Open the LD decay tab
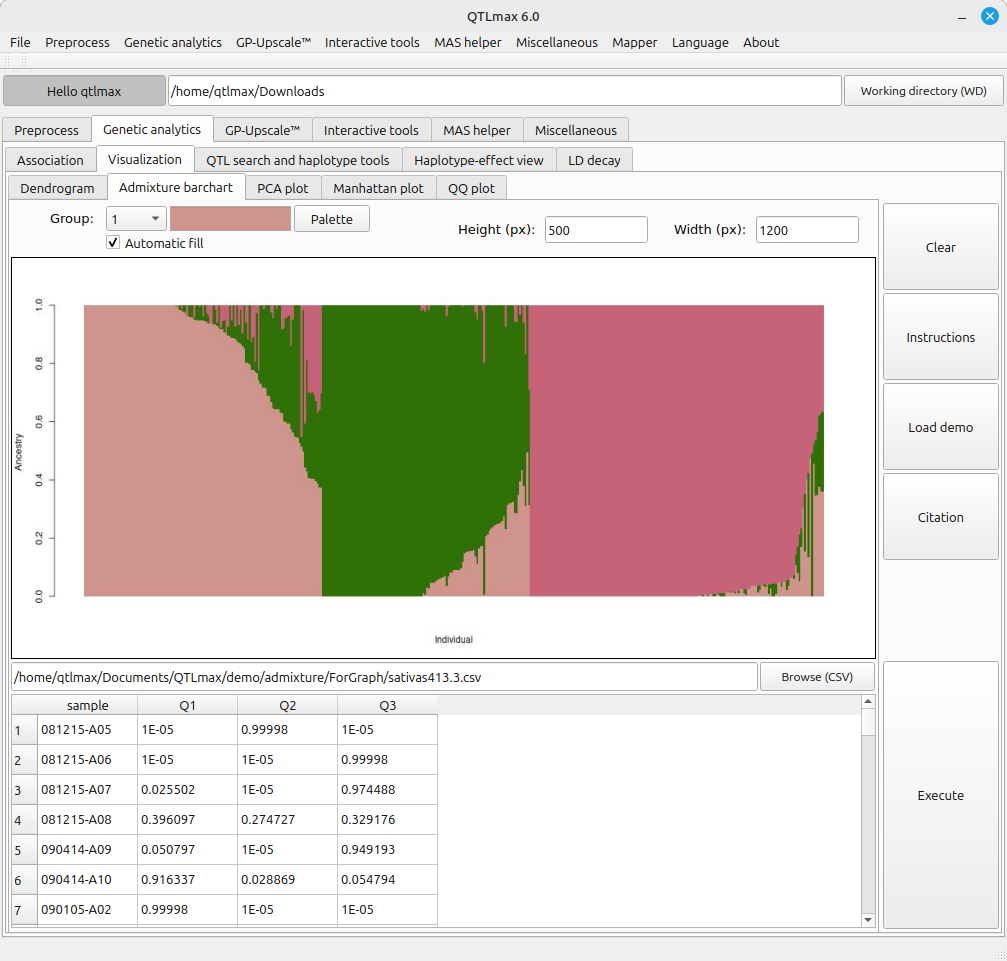This screenshot has width=1007, height=961. tap(594, 160)
